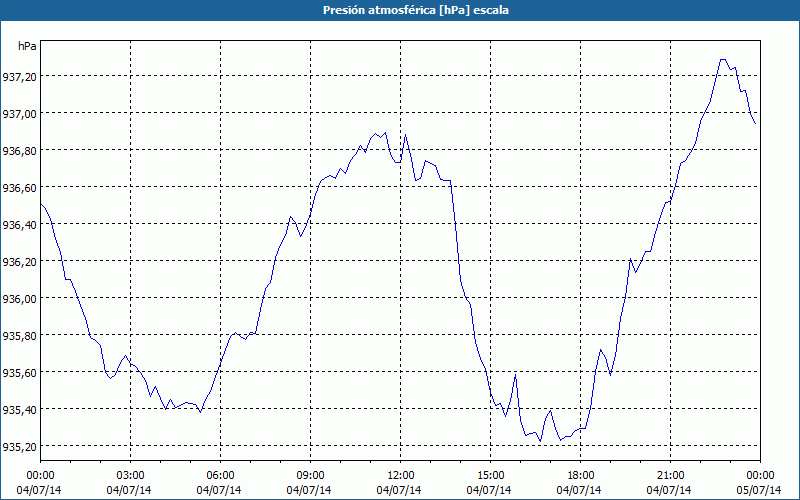Screen dimensions: 800x500
Task: Click the 937,20 y-axis label
Action: coord(19,77)
